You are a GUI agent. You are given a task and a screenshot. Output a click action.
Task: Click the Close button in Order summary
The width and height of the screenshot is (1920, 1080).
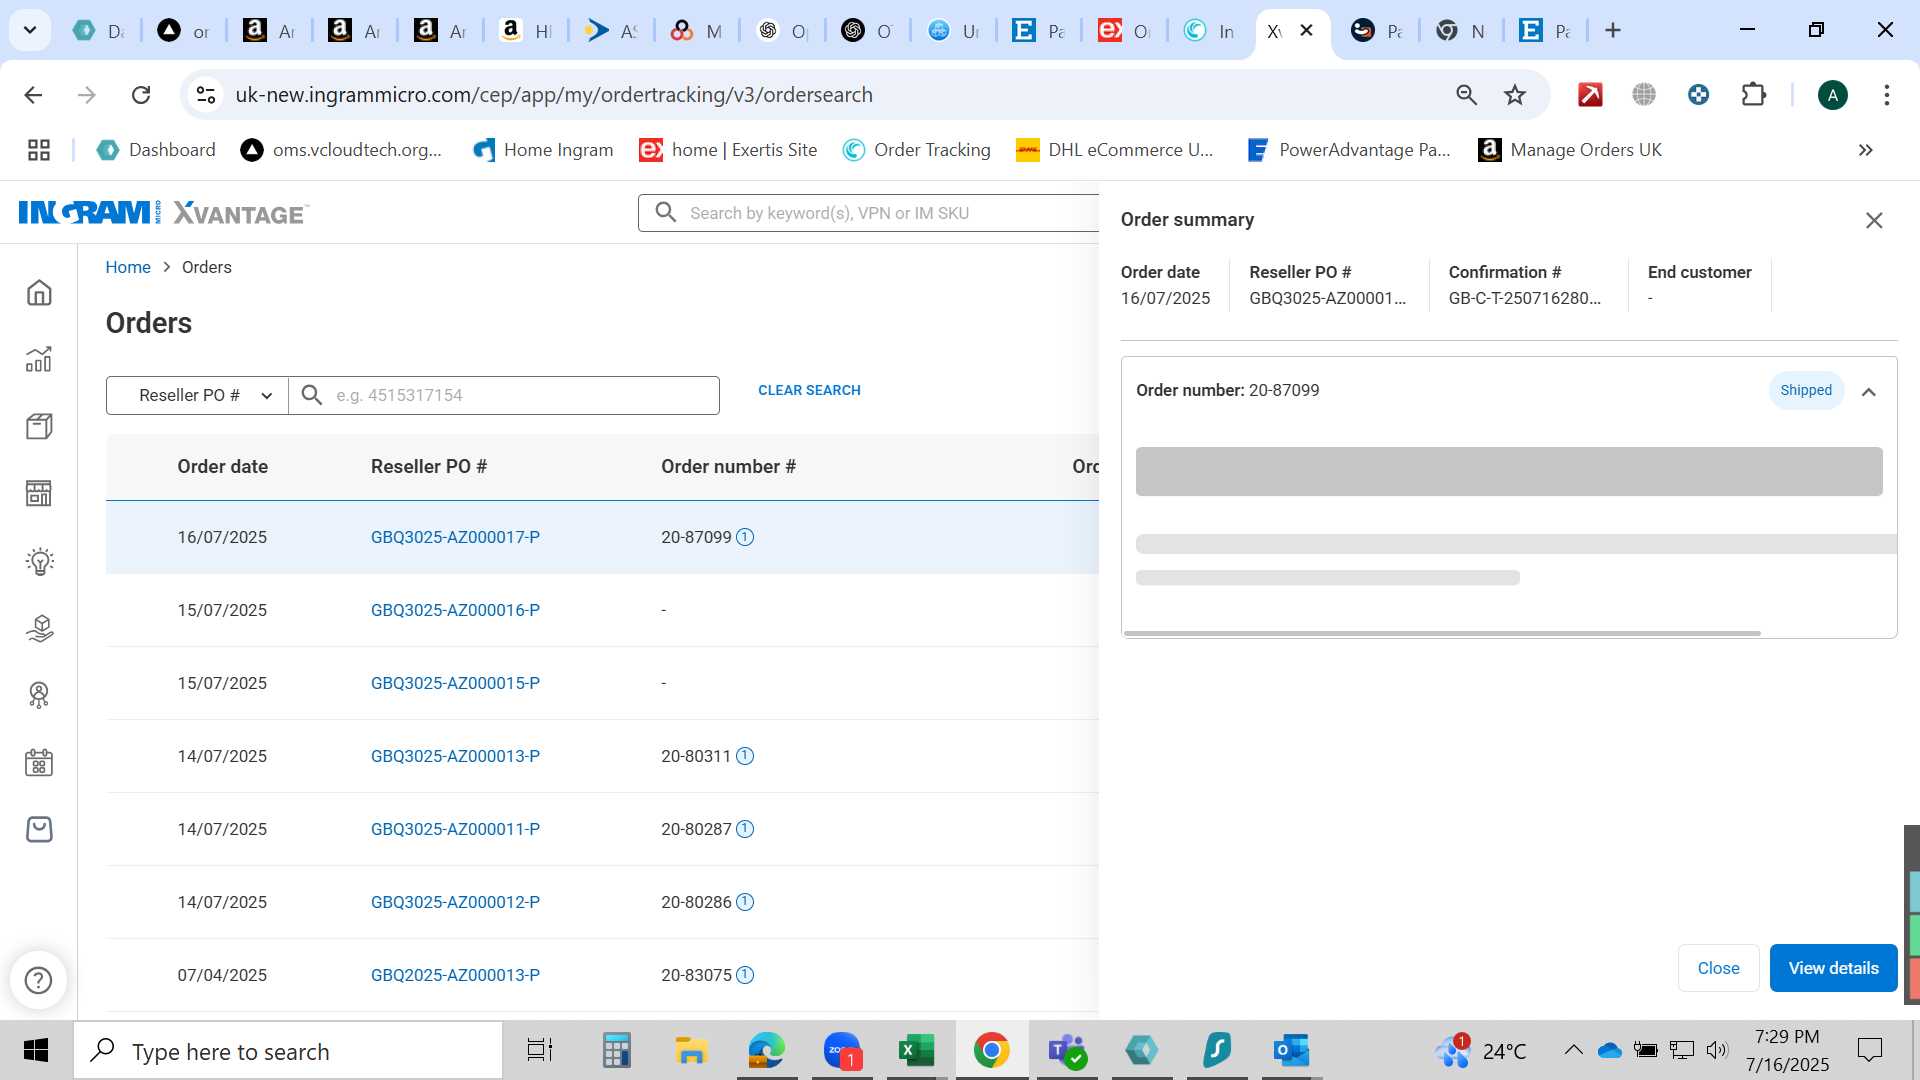coord(1718,968)
